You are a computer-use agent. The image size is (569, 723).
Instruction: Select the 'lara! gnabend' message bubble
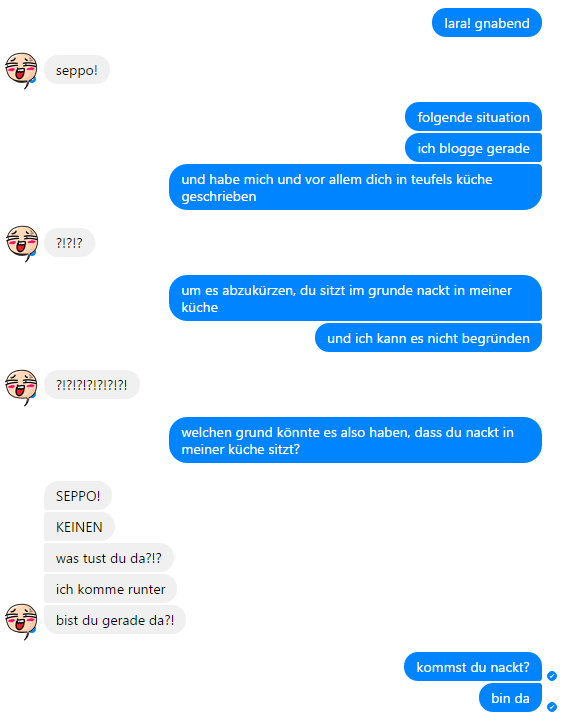[486, 23]
